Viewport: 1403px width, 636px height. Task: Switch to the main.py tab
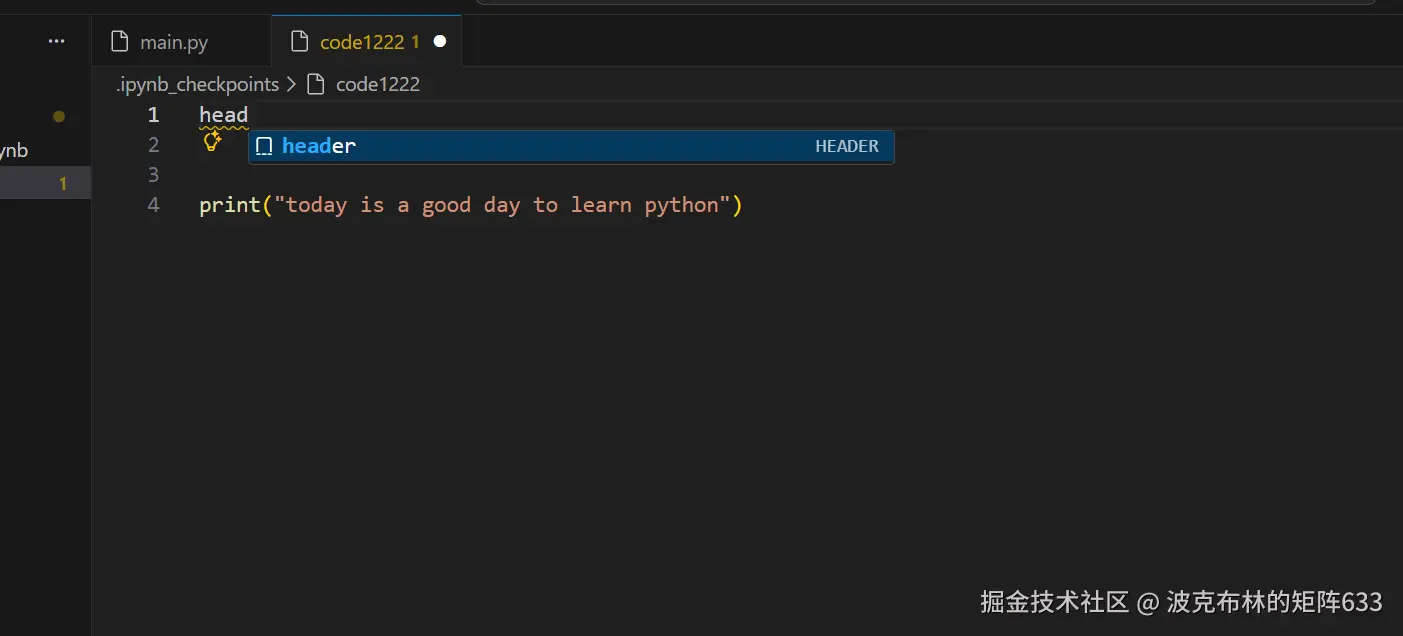pyautogui.click(x=174, y=42)
